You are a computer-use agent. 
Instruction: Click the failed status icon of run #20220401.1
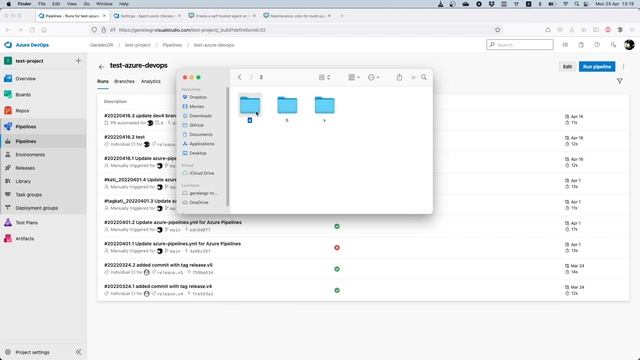click(337, 248)
